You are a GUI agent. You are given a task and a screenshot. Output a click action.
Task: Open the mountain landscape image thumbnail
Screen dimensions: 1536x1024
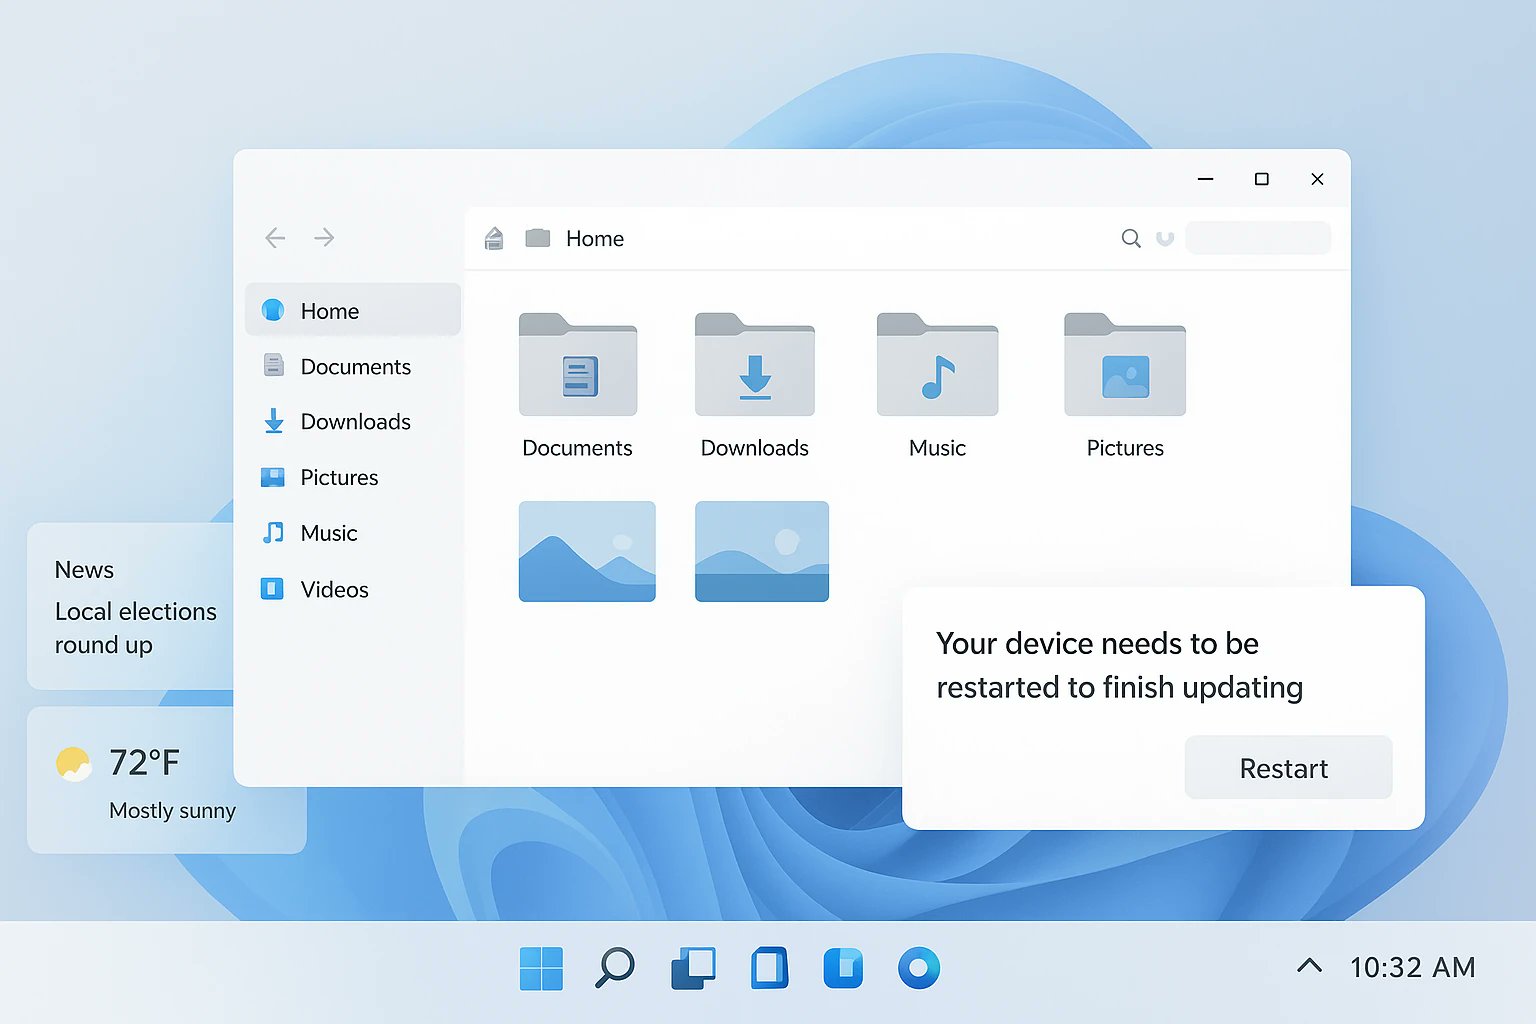pos(587,551)
